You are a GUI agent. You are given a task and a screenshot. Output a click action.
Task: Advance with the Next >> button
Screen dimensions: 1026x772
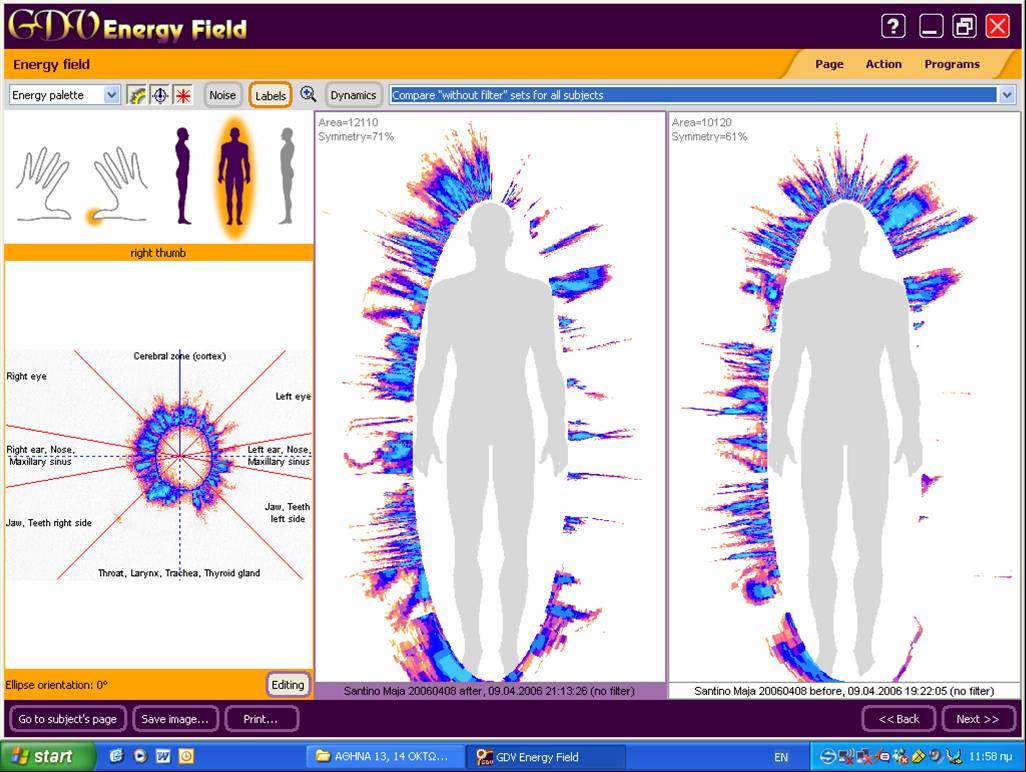coord(977,718)
